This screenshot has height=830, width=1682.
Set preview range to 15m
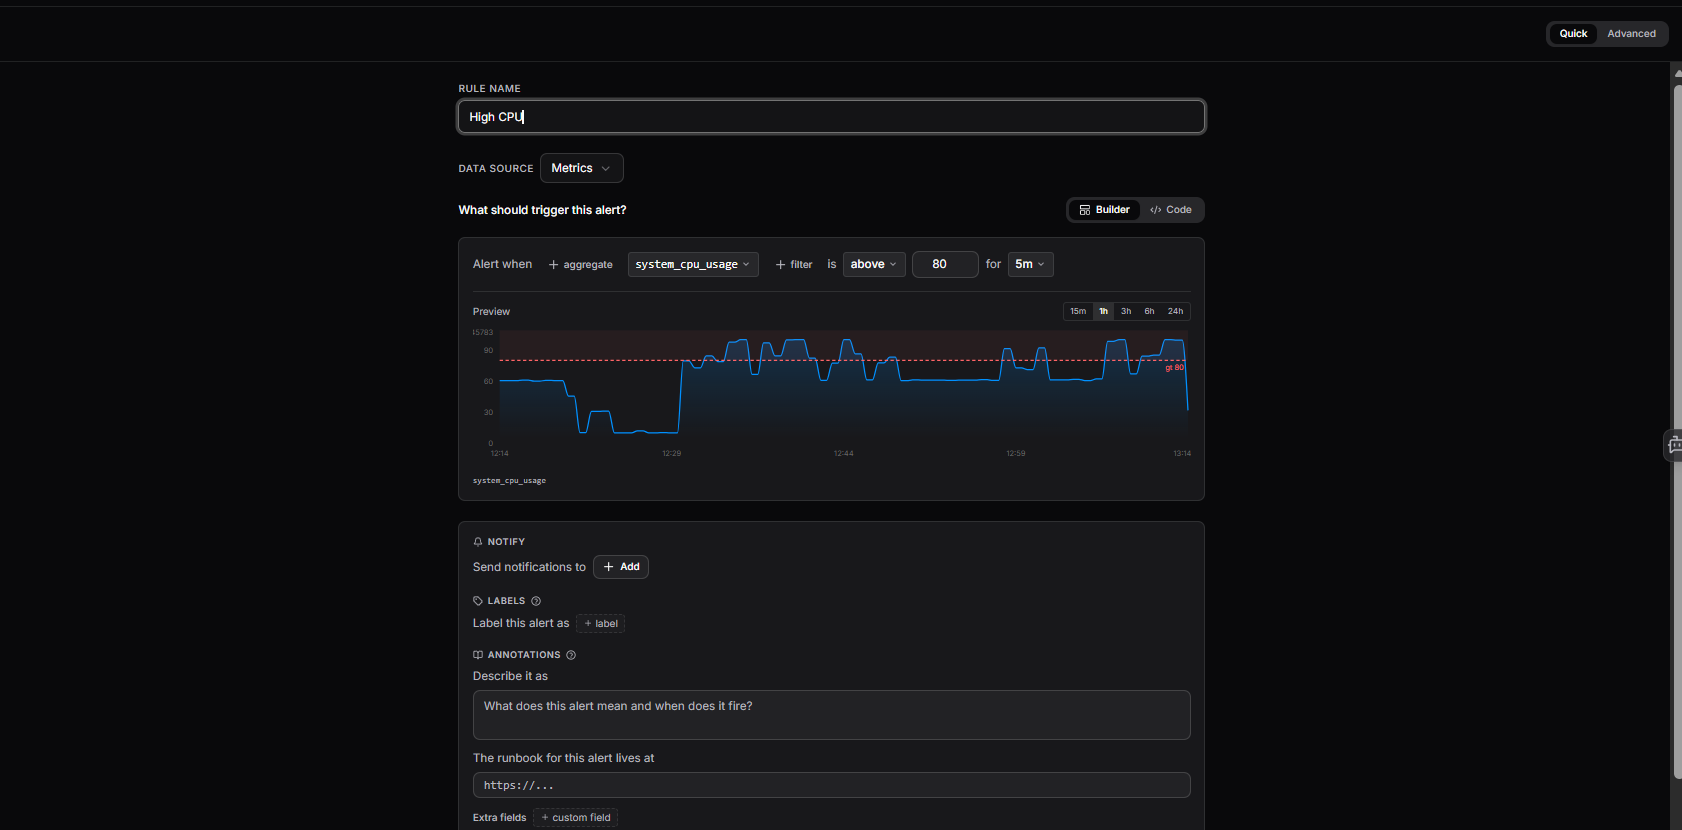point(1078,311)
